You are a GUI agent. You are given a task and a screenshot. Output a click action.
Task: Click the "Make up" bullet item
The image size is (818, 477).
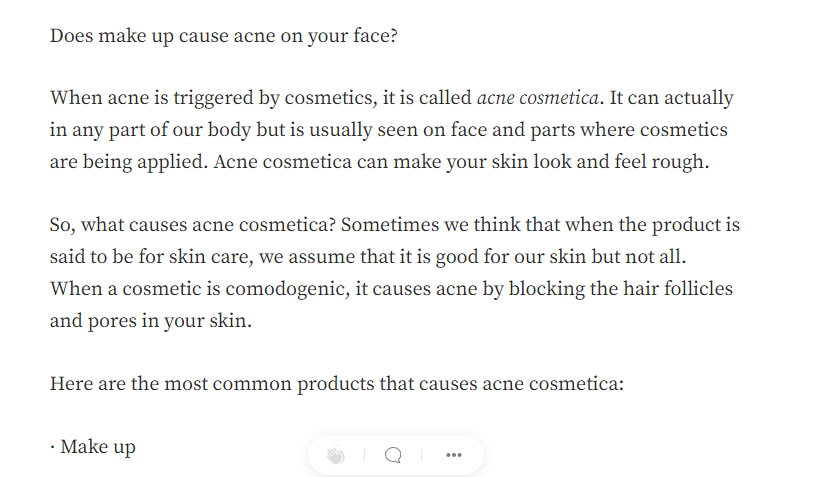point(97,446)
